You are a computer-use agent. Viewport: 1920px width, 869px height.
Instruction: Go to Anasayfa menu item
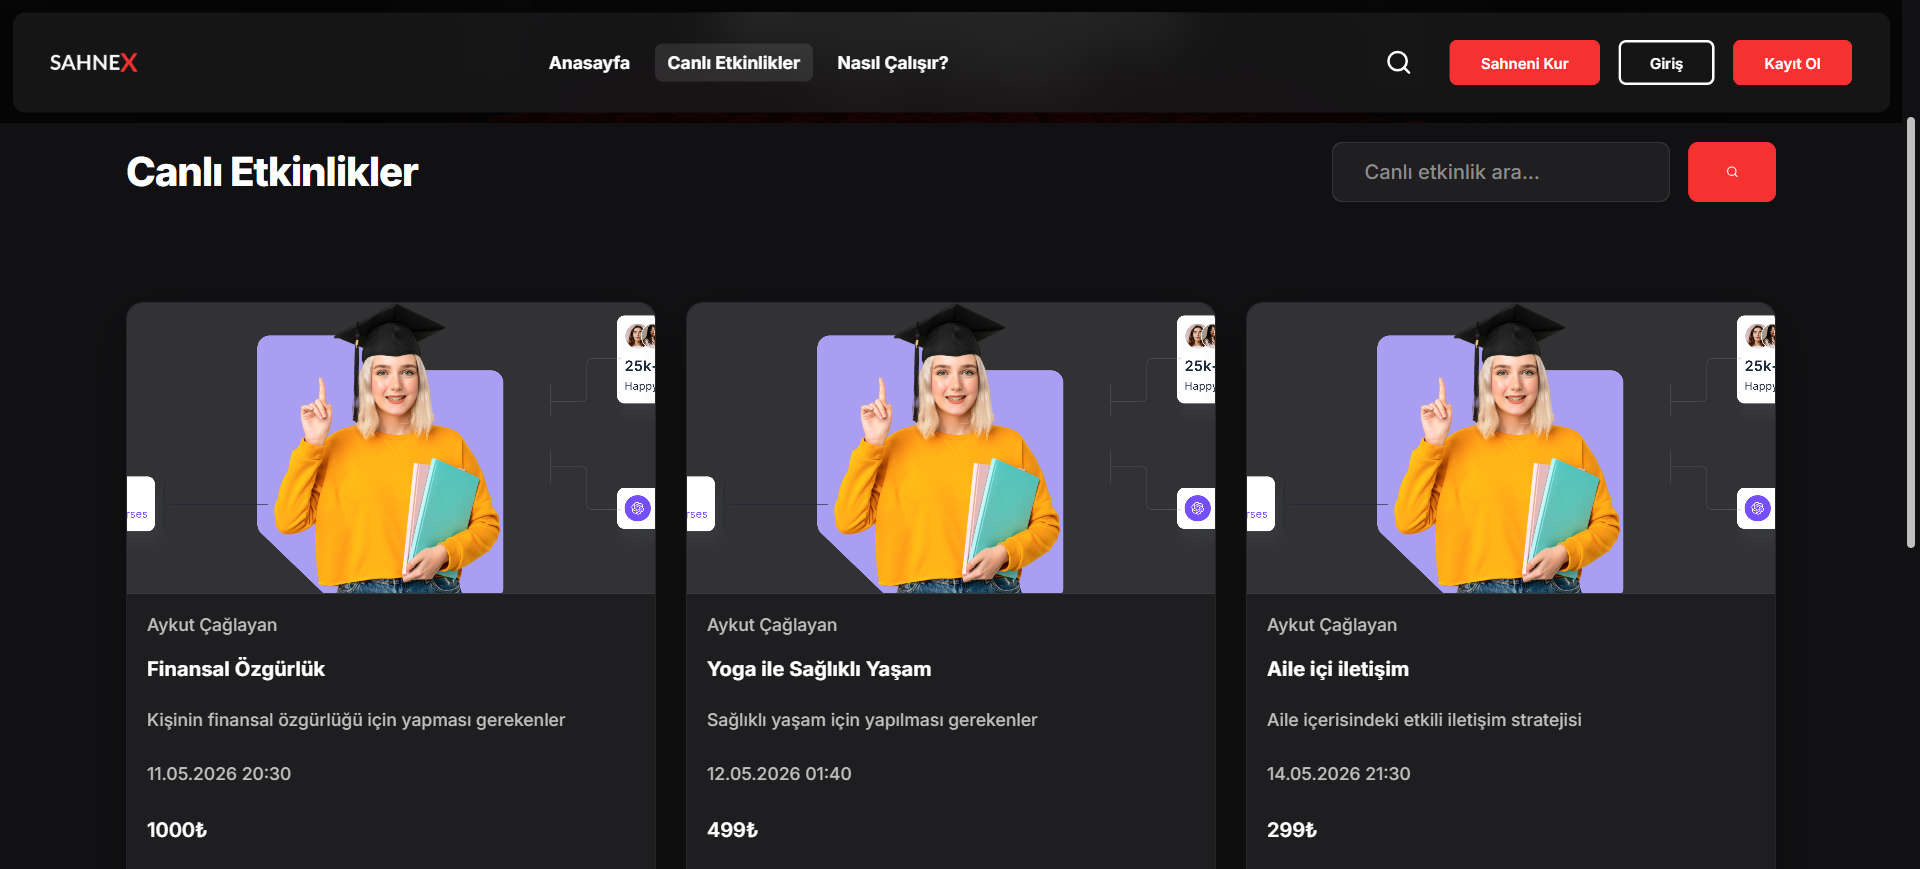point(589,63)
